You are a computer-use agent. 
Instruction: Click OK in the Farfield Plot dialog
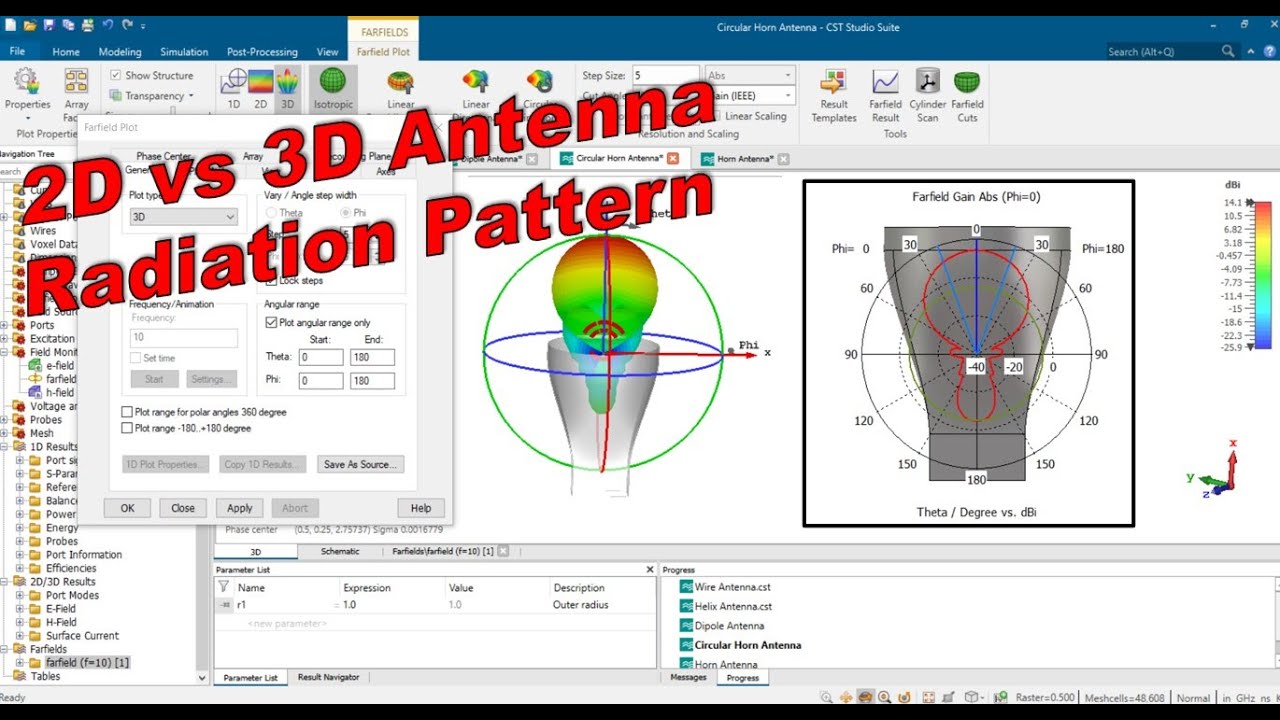(x=128, y=508)
